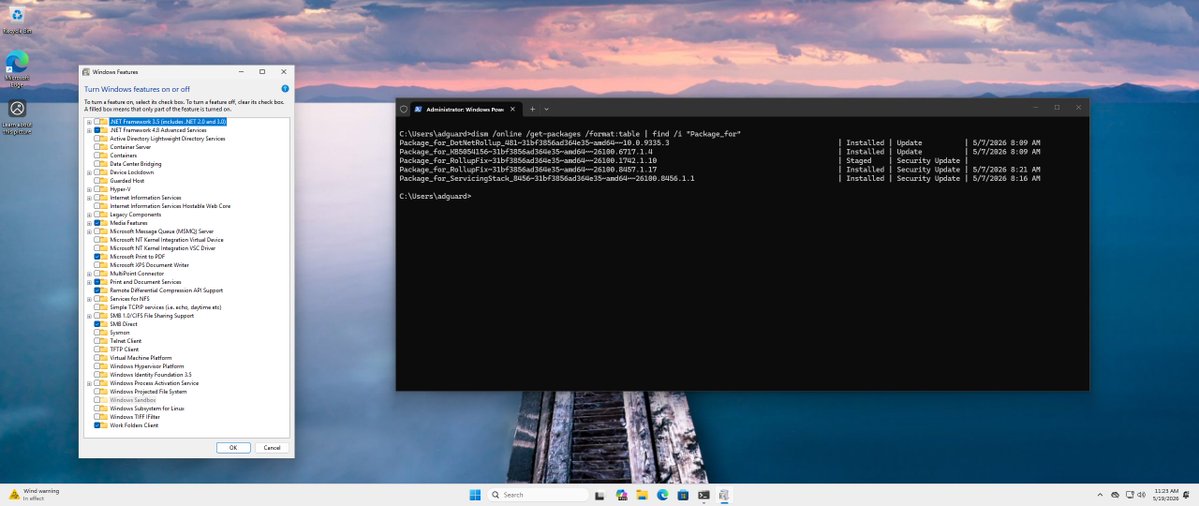Open File Explorer from the taskbar
Screen dimensions: 1199x506
pos(642,495)
